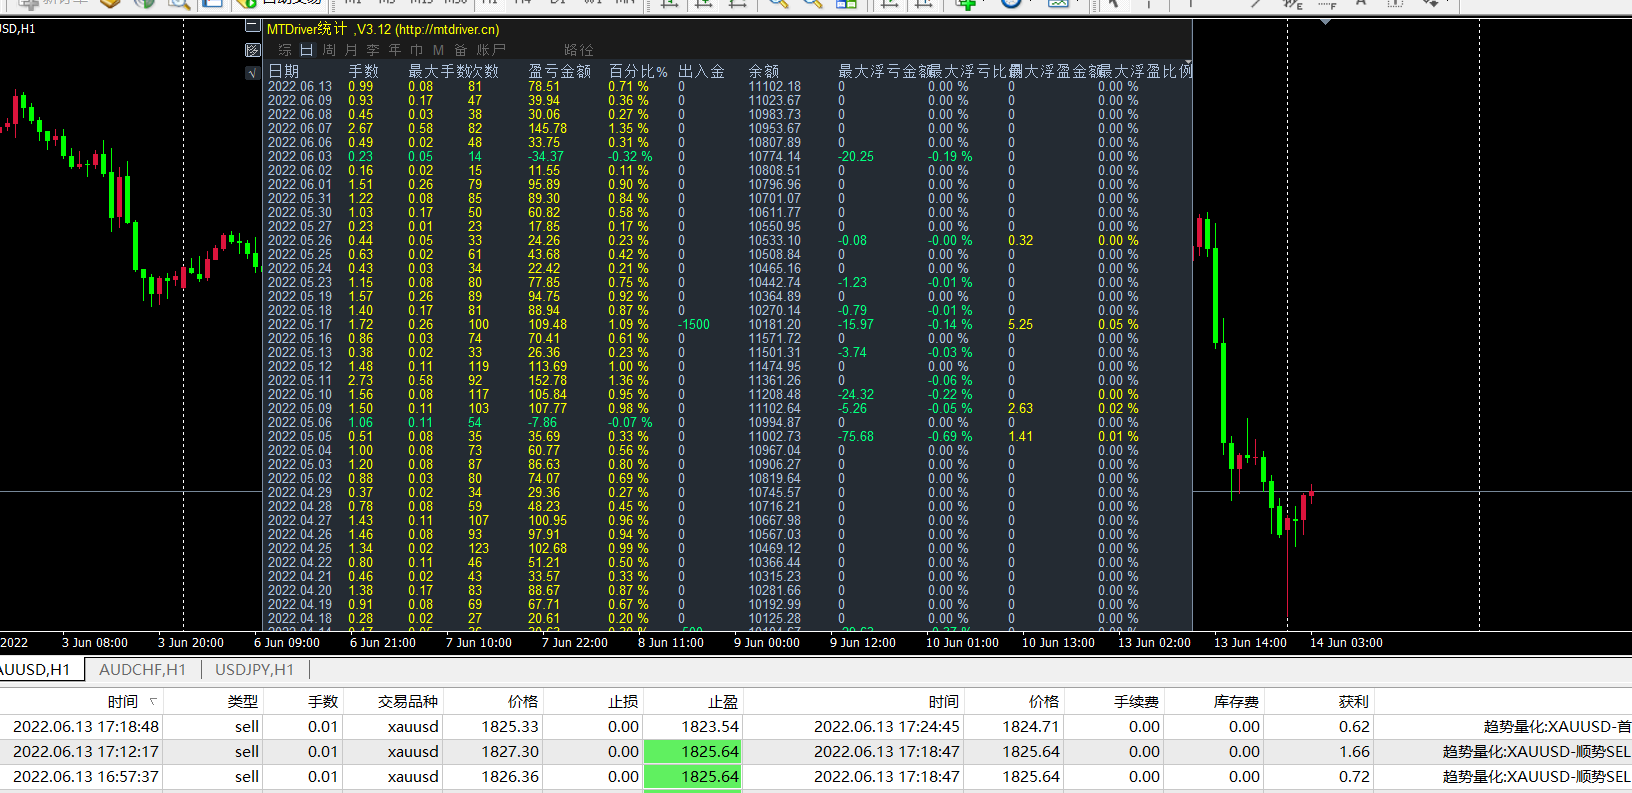Click the 3 Jun 08:00 time axis label
Image resolution: width=1632 pixels, height=793 pixels.
pyautogui.click(x=95, y=643)
